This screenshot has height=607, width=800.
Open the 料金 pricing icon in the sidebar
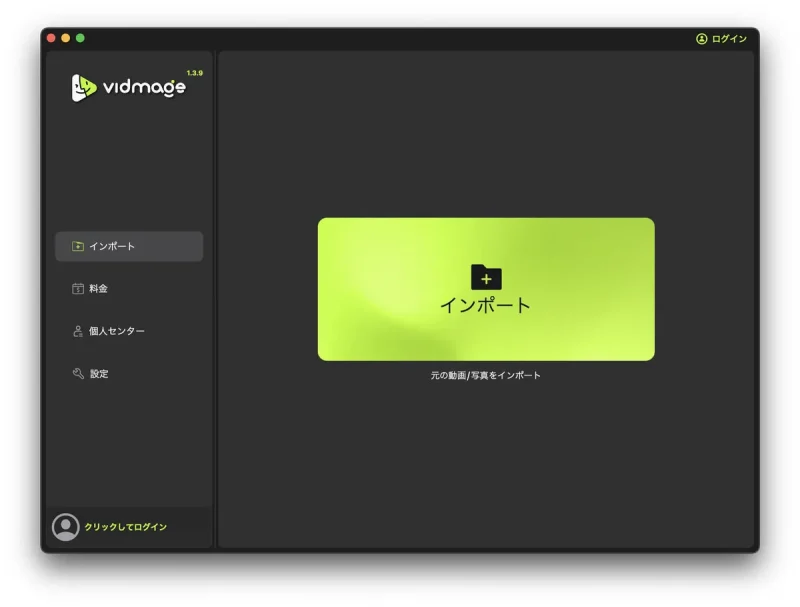coord(77,289)
